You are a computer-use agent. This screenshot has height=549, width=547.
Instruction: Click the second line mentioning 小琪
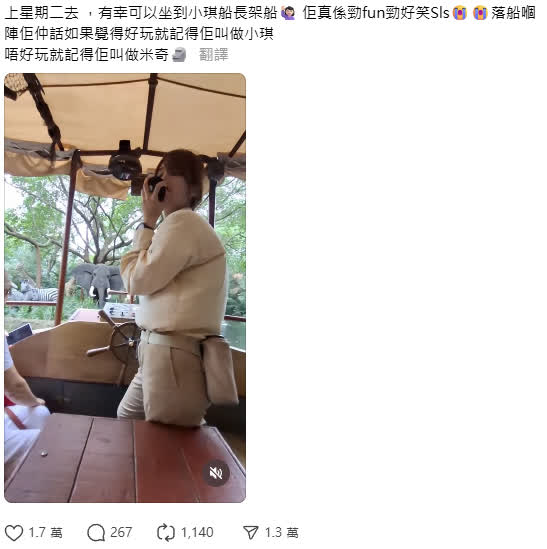[139, 34]
